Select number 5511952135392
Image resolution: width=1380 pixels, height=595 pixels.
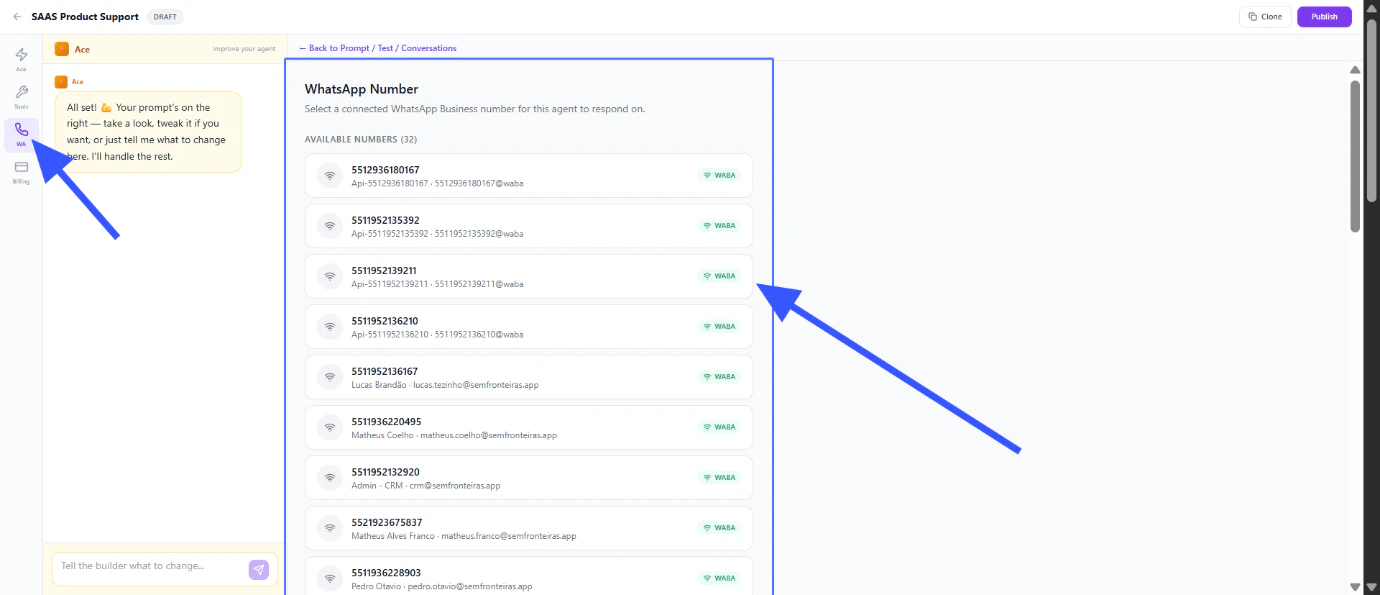pyautogui.click(x=529, y=226)
